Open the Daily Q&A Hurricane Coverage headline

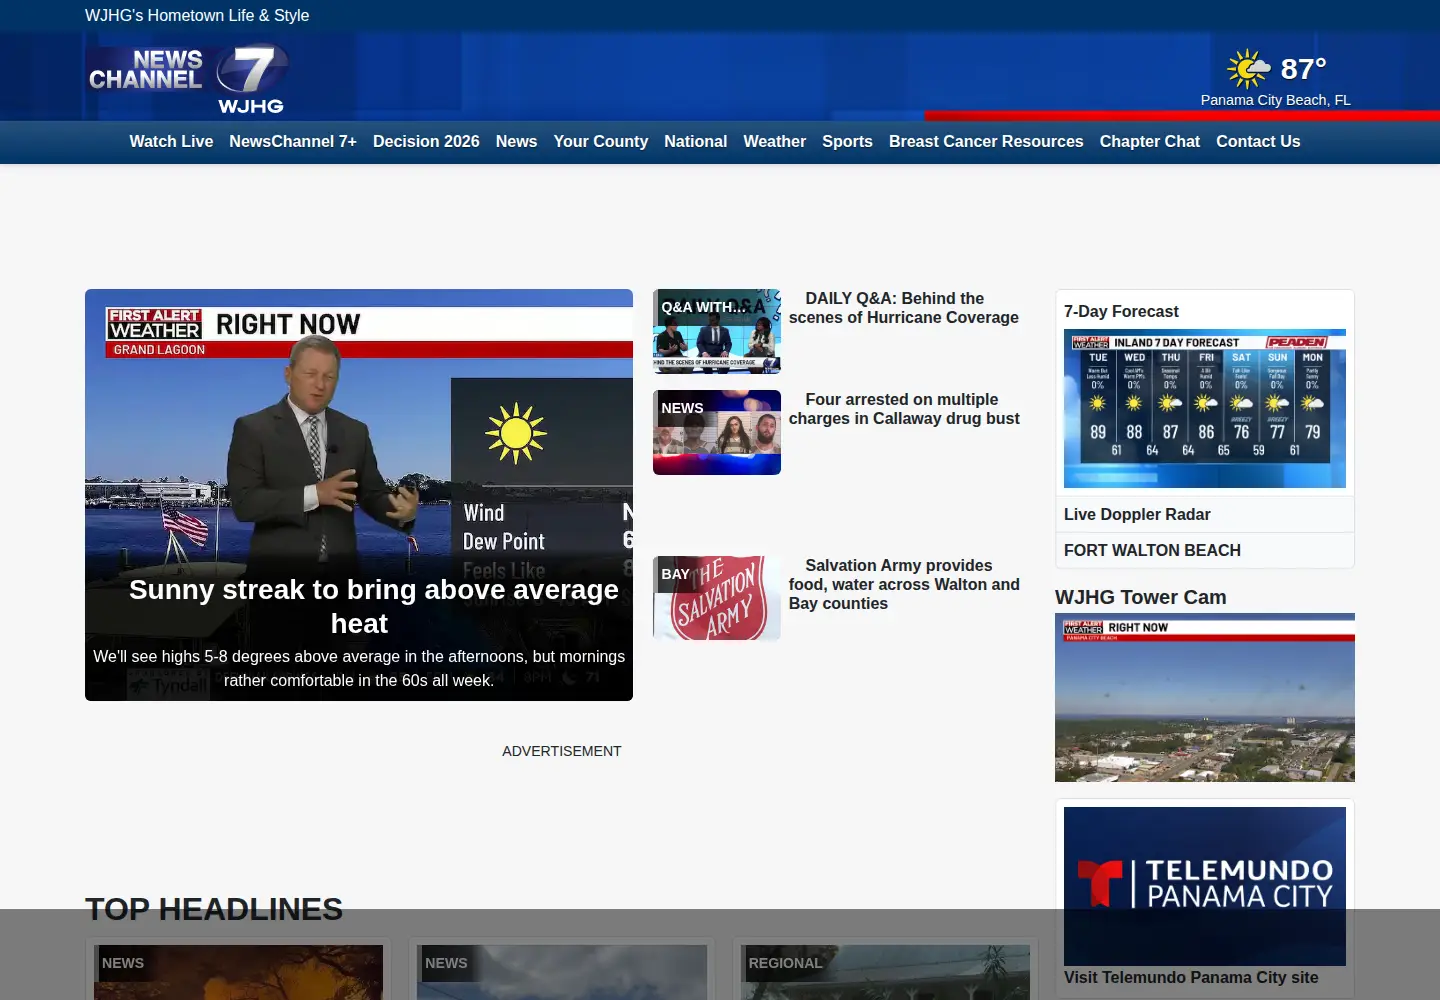point(904,308)
